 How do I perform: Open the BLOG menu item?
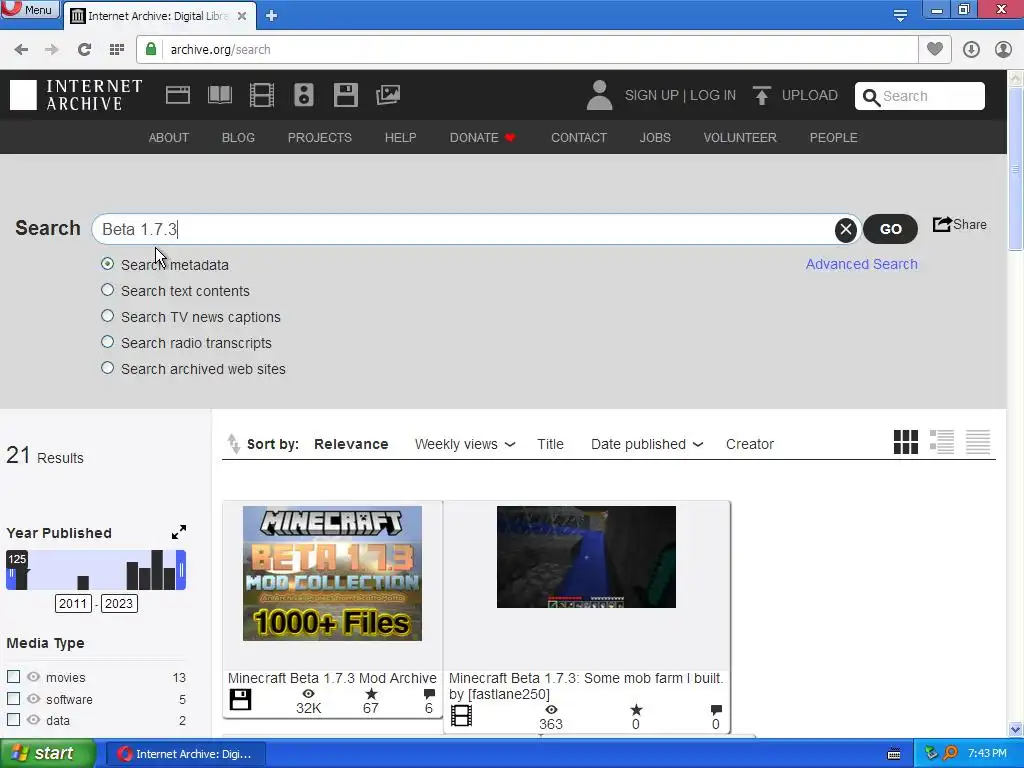pos(238,138)
